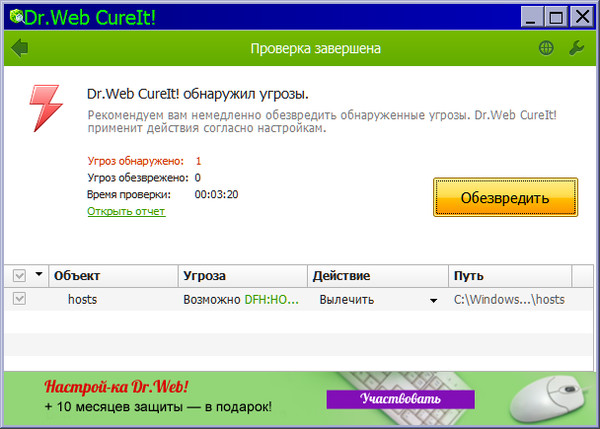
Task: Click the Настрой-ка Dr.Web! banner headline
Action: (x=116, y=387)
